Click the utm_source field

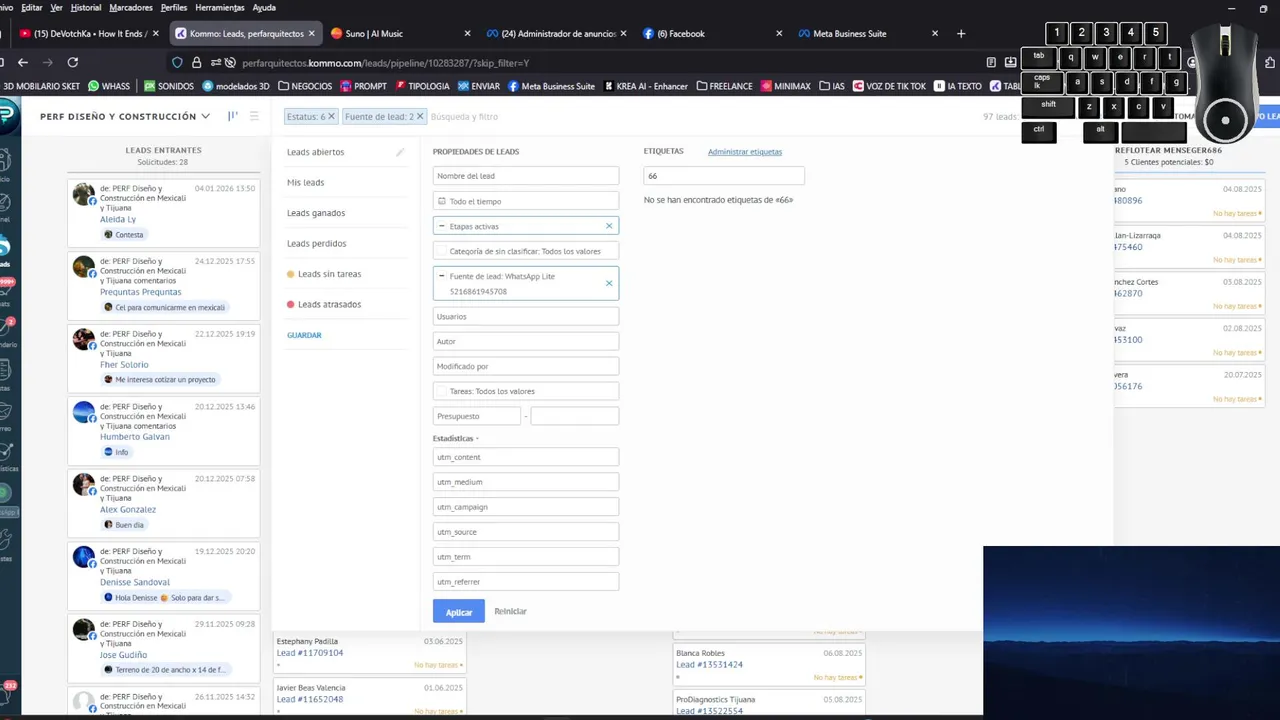point(526,532)
